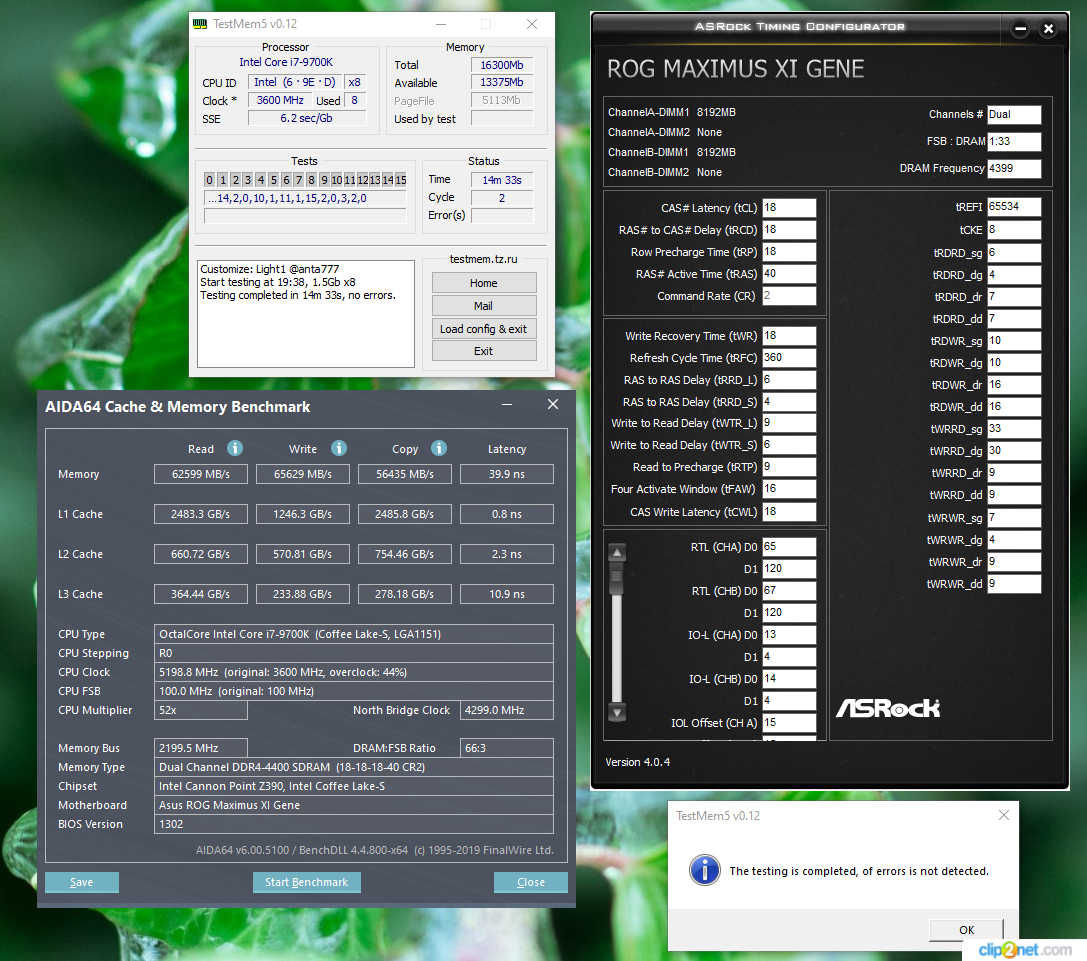
Task: Minimize the AIDA64 benchmark window
Action: coord(507,404)
